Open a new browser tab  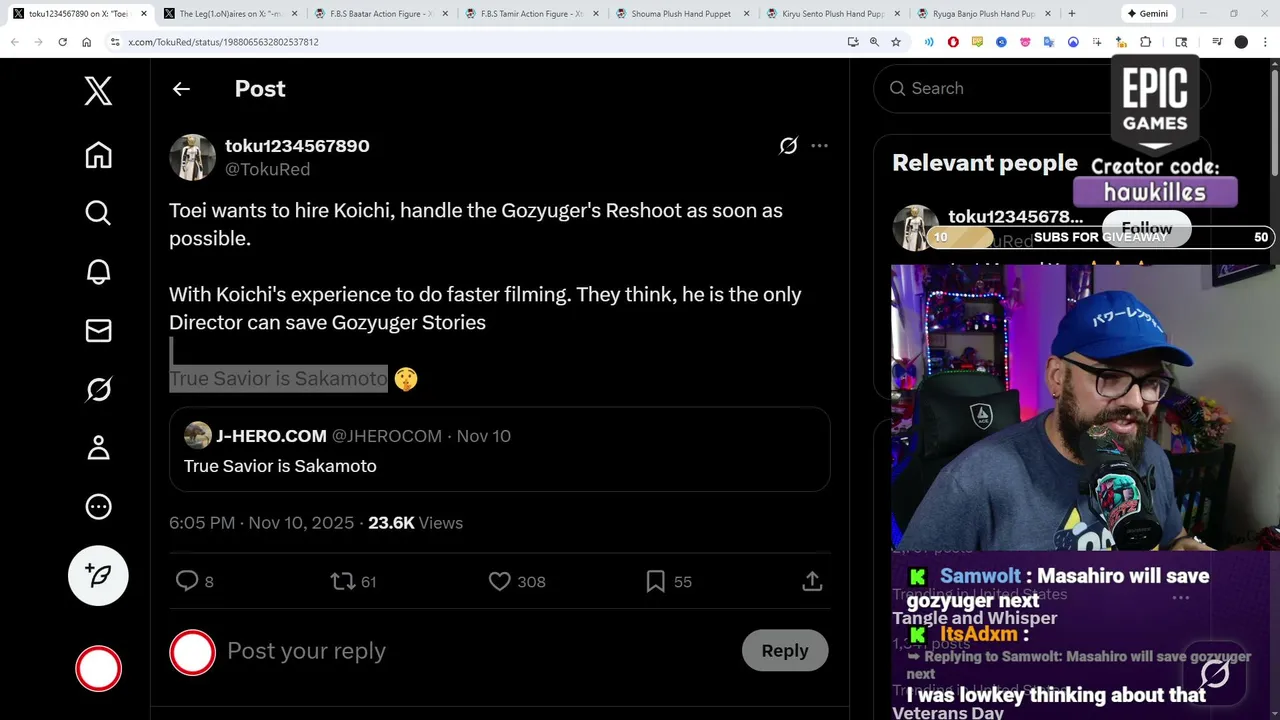point(1072,14)
